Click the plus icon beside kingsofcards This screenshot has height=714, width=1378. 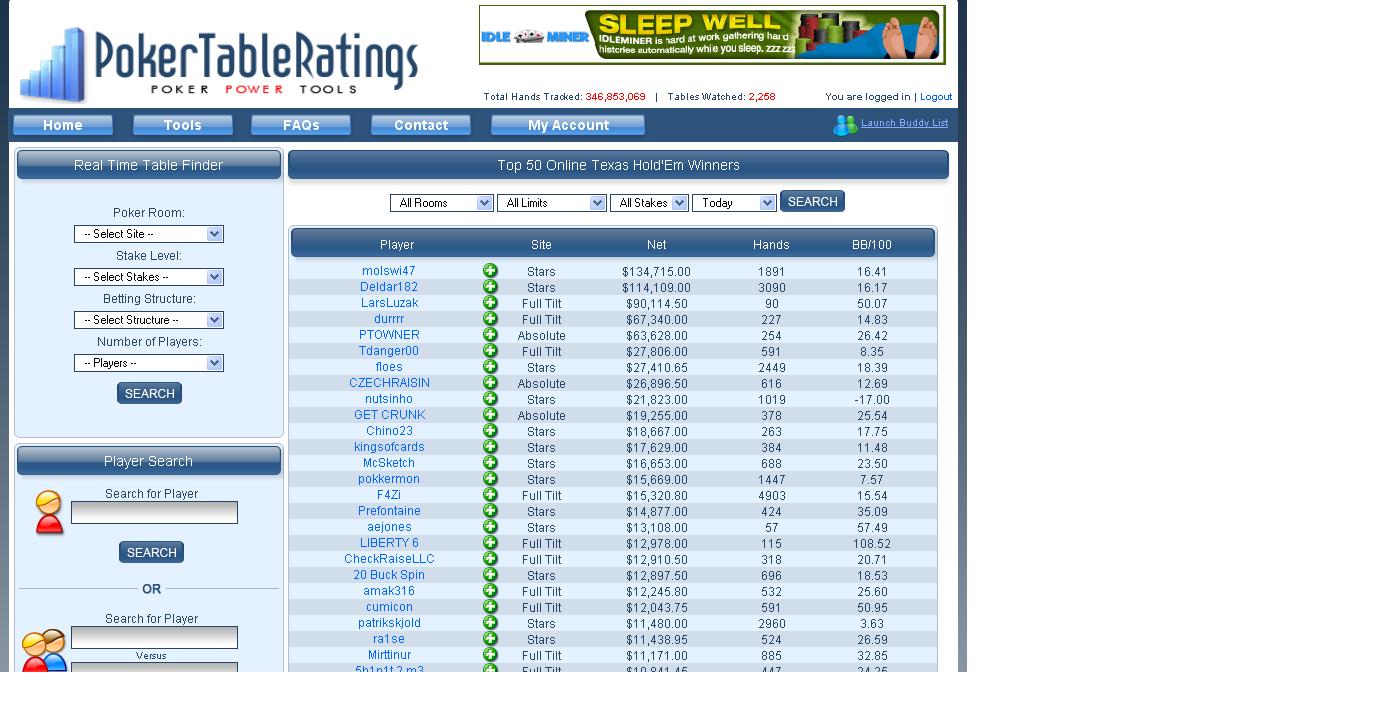click(490, 447)
